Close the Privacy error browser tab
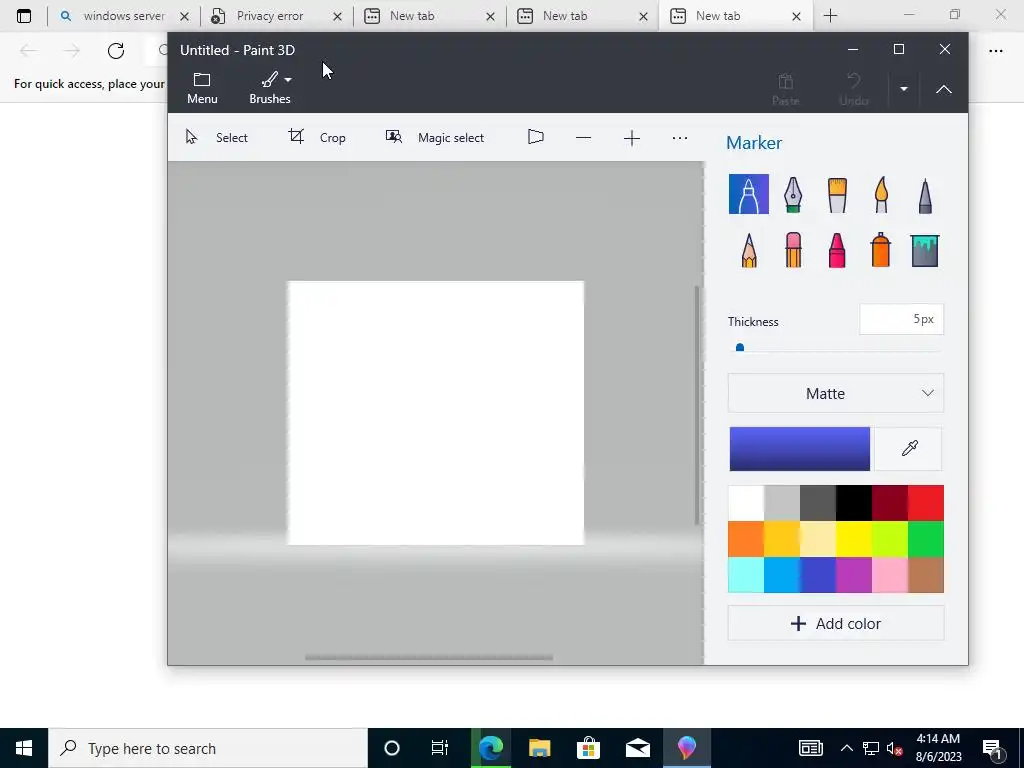The width and height of the screenshot is (1024, 768). click(x=338, y=16)
